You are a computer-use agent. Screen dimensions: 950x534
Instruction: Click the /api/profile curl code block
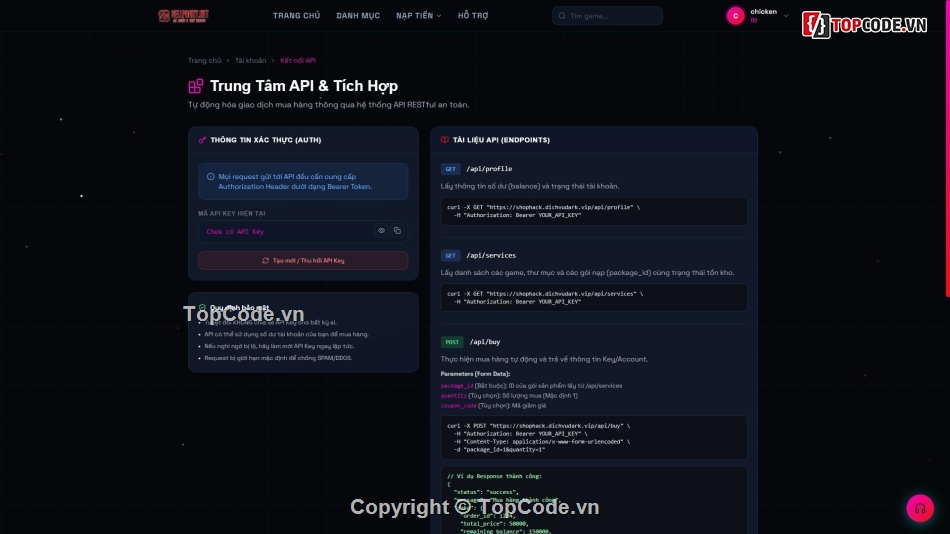click(x=594, y=212)
